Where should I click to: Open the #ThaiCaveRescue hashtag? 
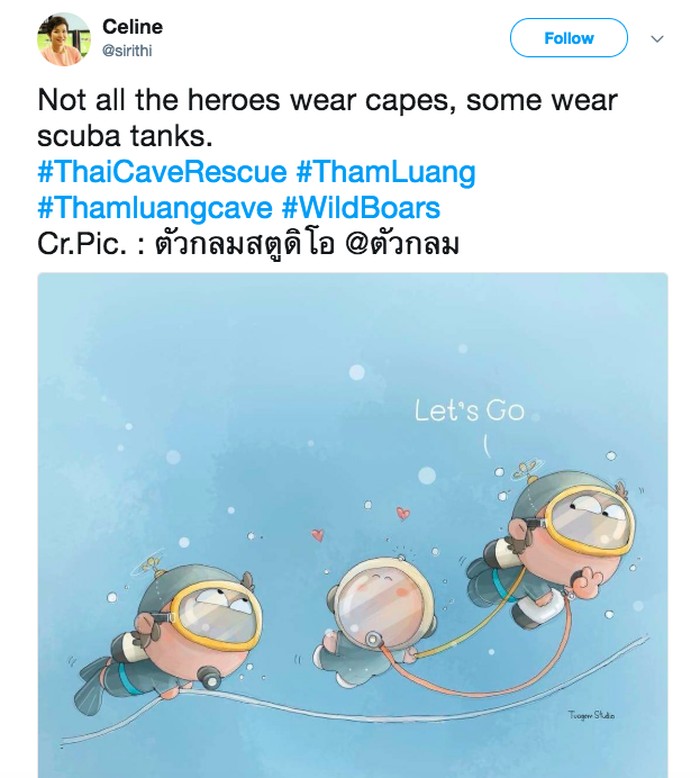[x=162, y=172]
